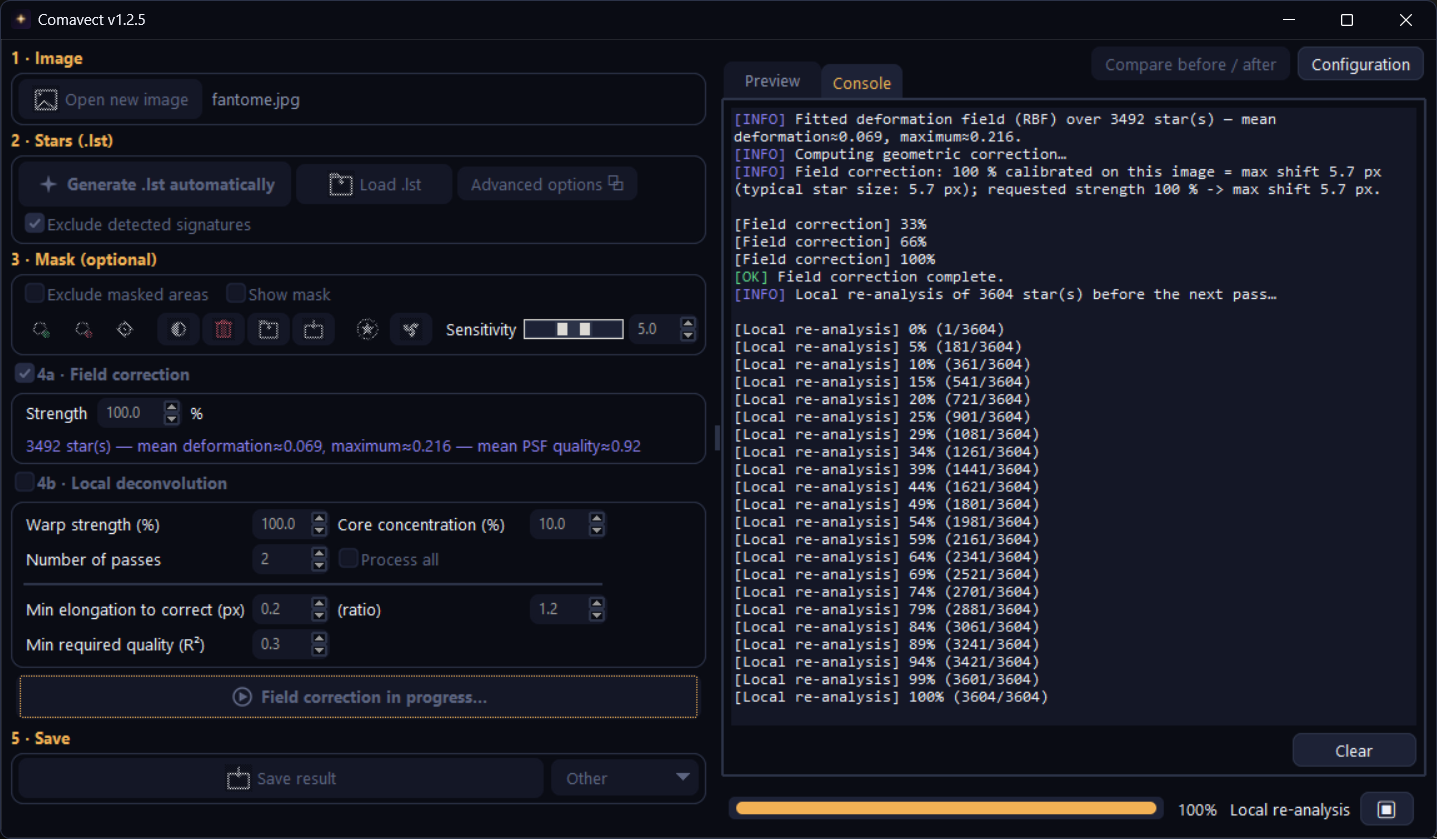This screenshot has width=1437, height=839.
Task: Click the Sensitivity slider track
Action: 574,329
